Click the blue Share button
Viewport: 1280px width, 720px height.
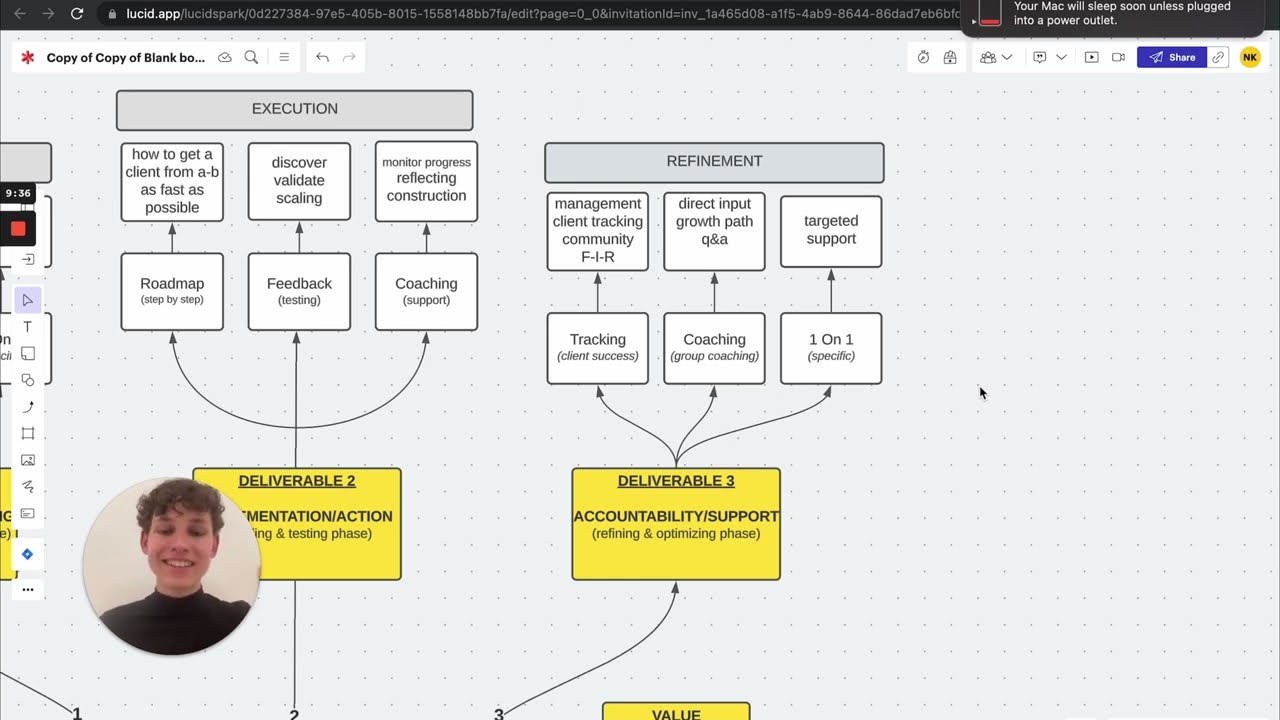[x=1172, y=57]
